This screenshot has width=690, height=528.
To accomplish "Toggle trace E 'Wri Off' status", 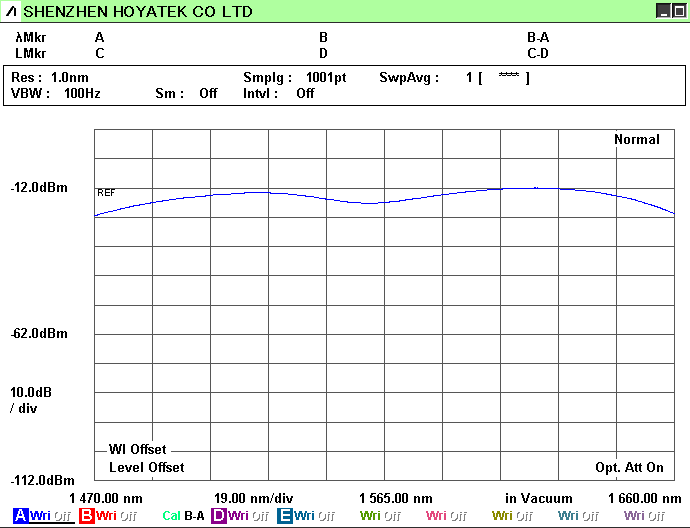I will [314, 515].
